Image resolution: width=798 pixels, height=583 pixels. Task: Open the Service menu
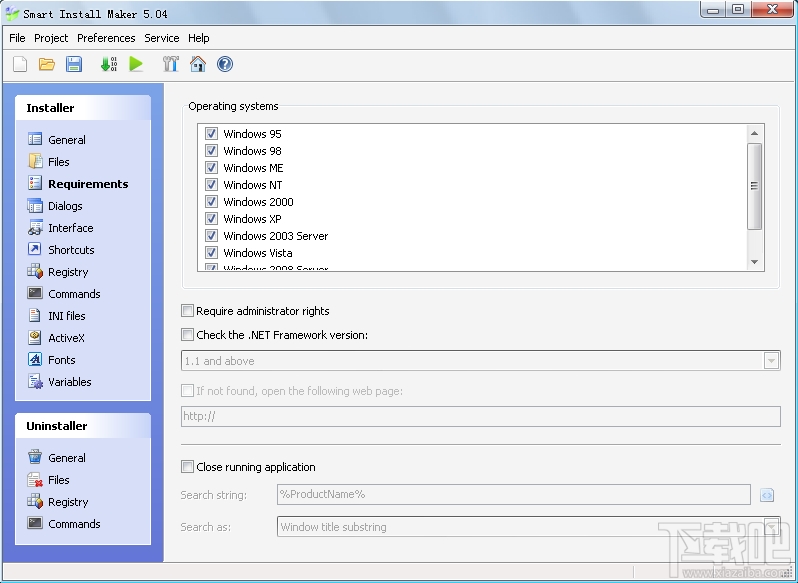(162, 38)
